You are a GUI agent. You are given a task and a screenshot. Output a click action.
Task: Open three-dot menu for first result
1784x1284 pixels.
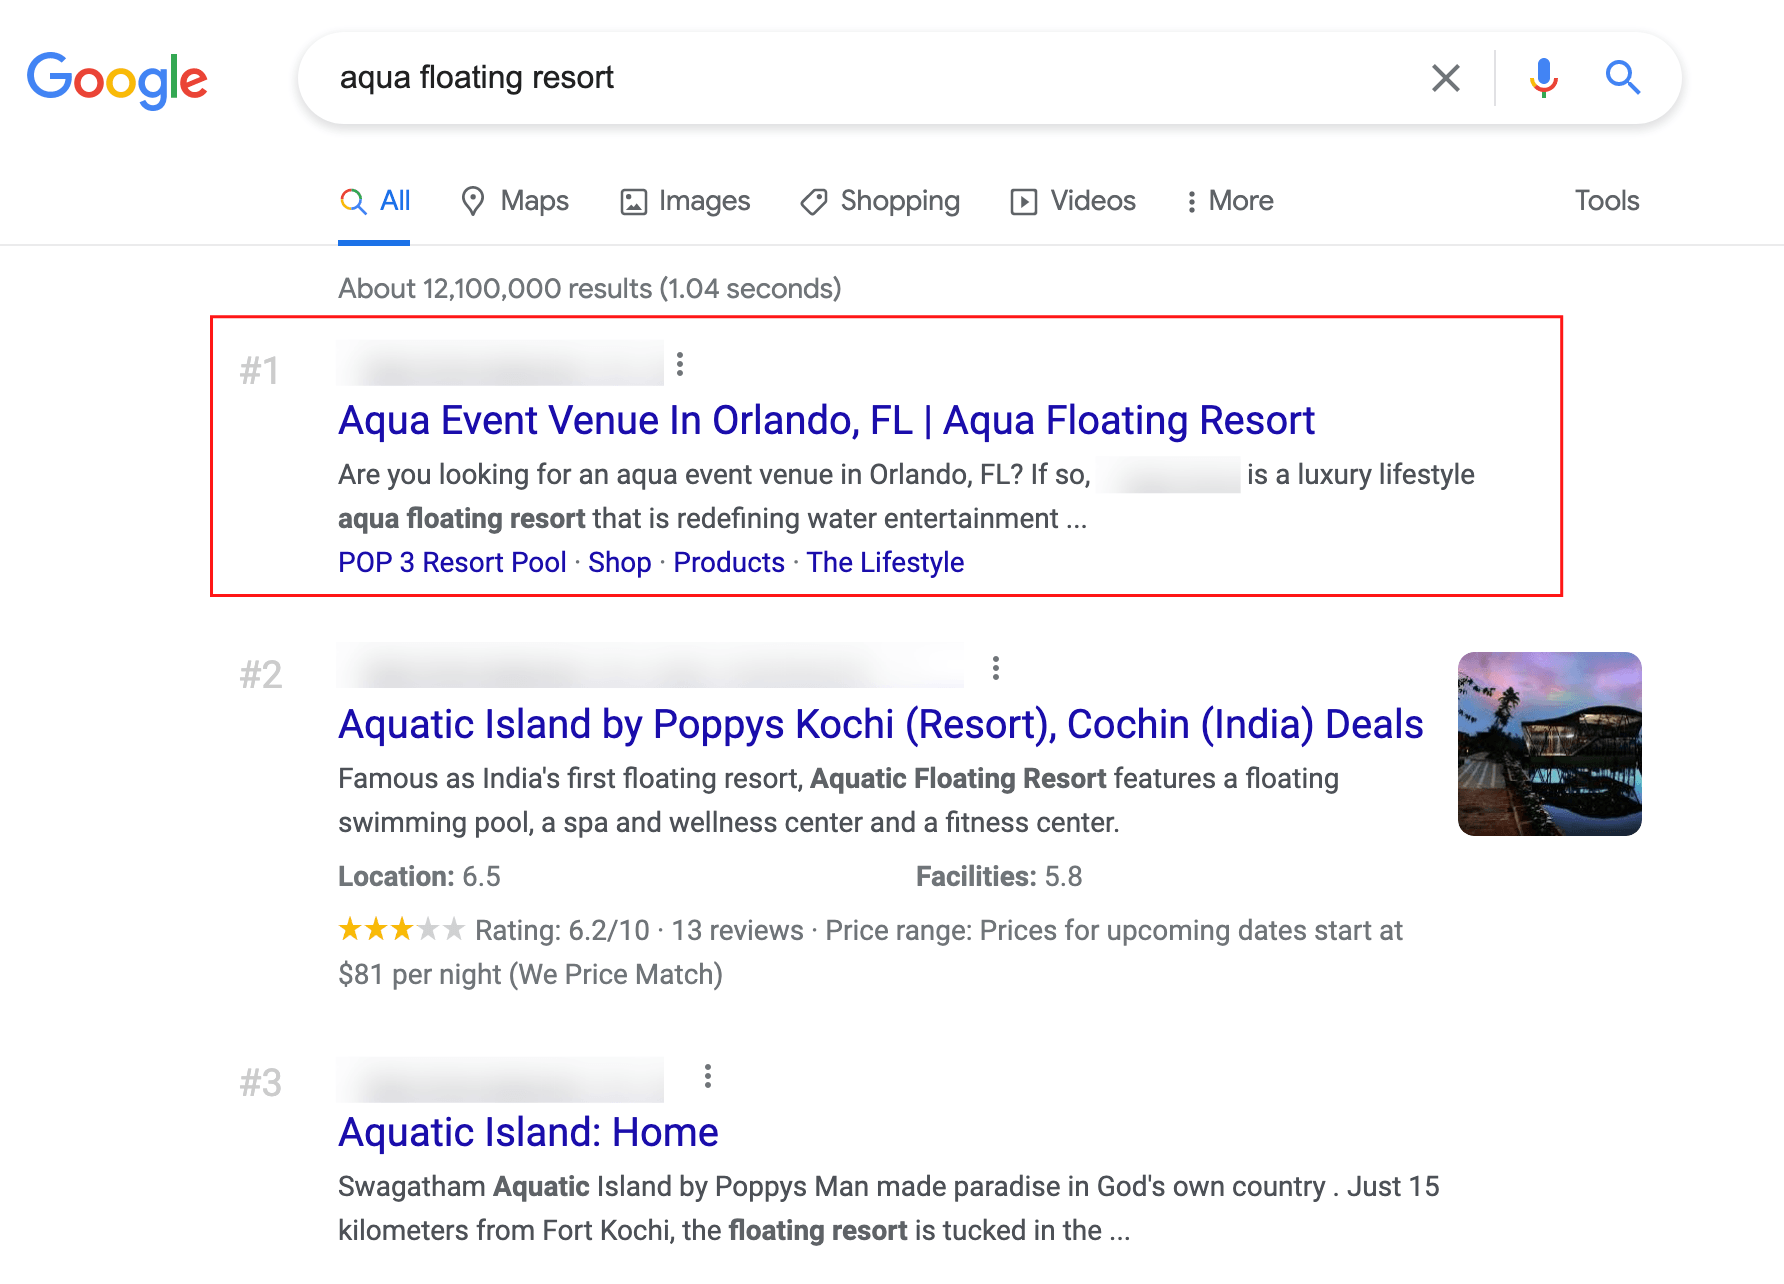click(x=680, y=364)
